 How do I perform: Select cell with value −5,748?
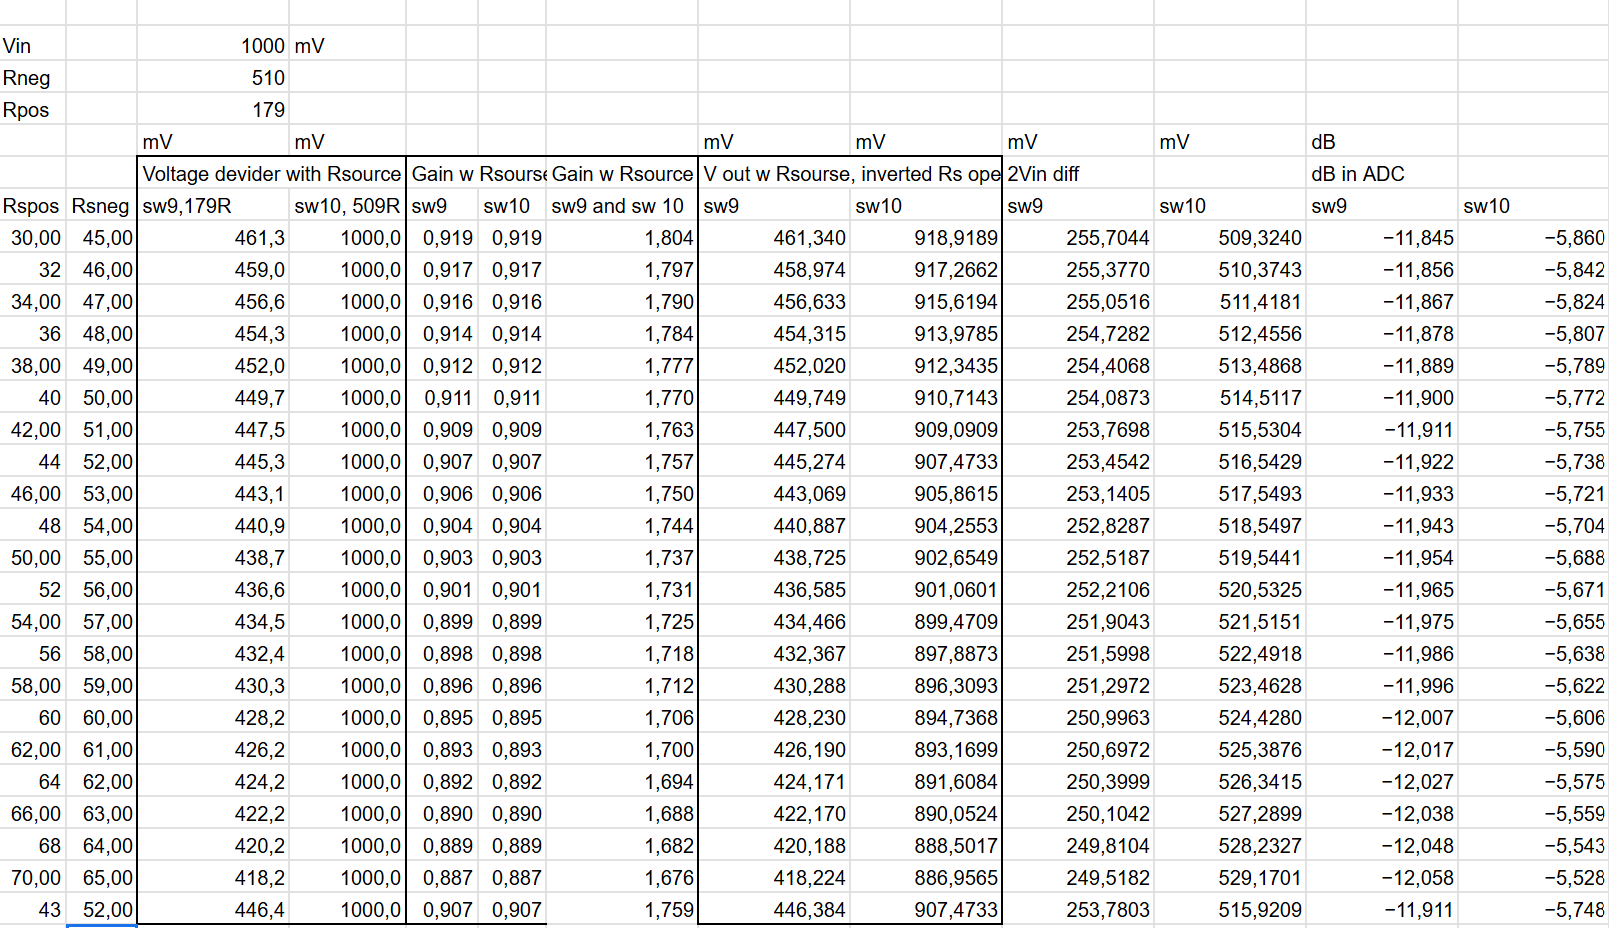[x=1534, y=910]
